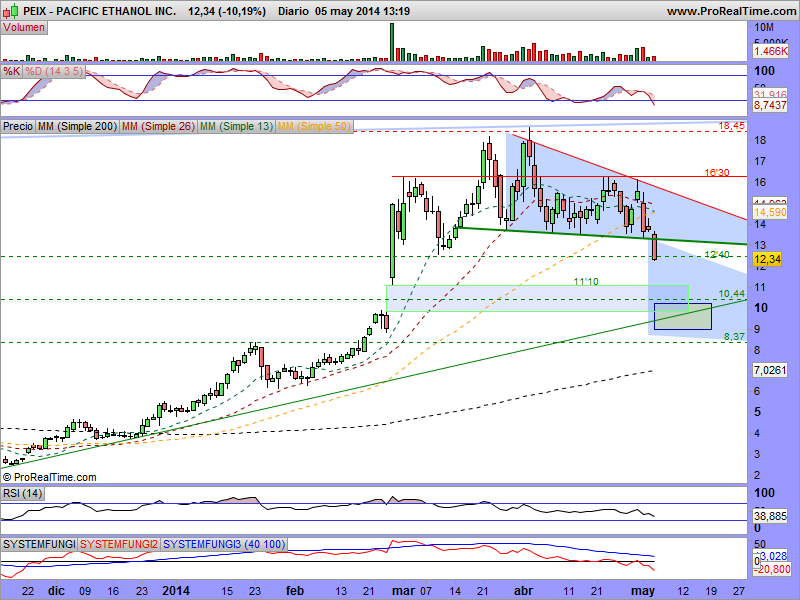Click the 11'10 support zone label

pos(586,281)
